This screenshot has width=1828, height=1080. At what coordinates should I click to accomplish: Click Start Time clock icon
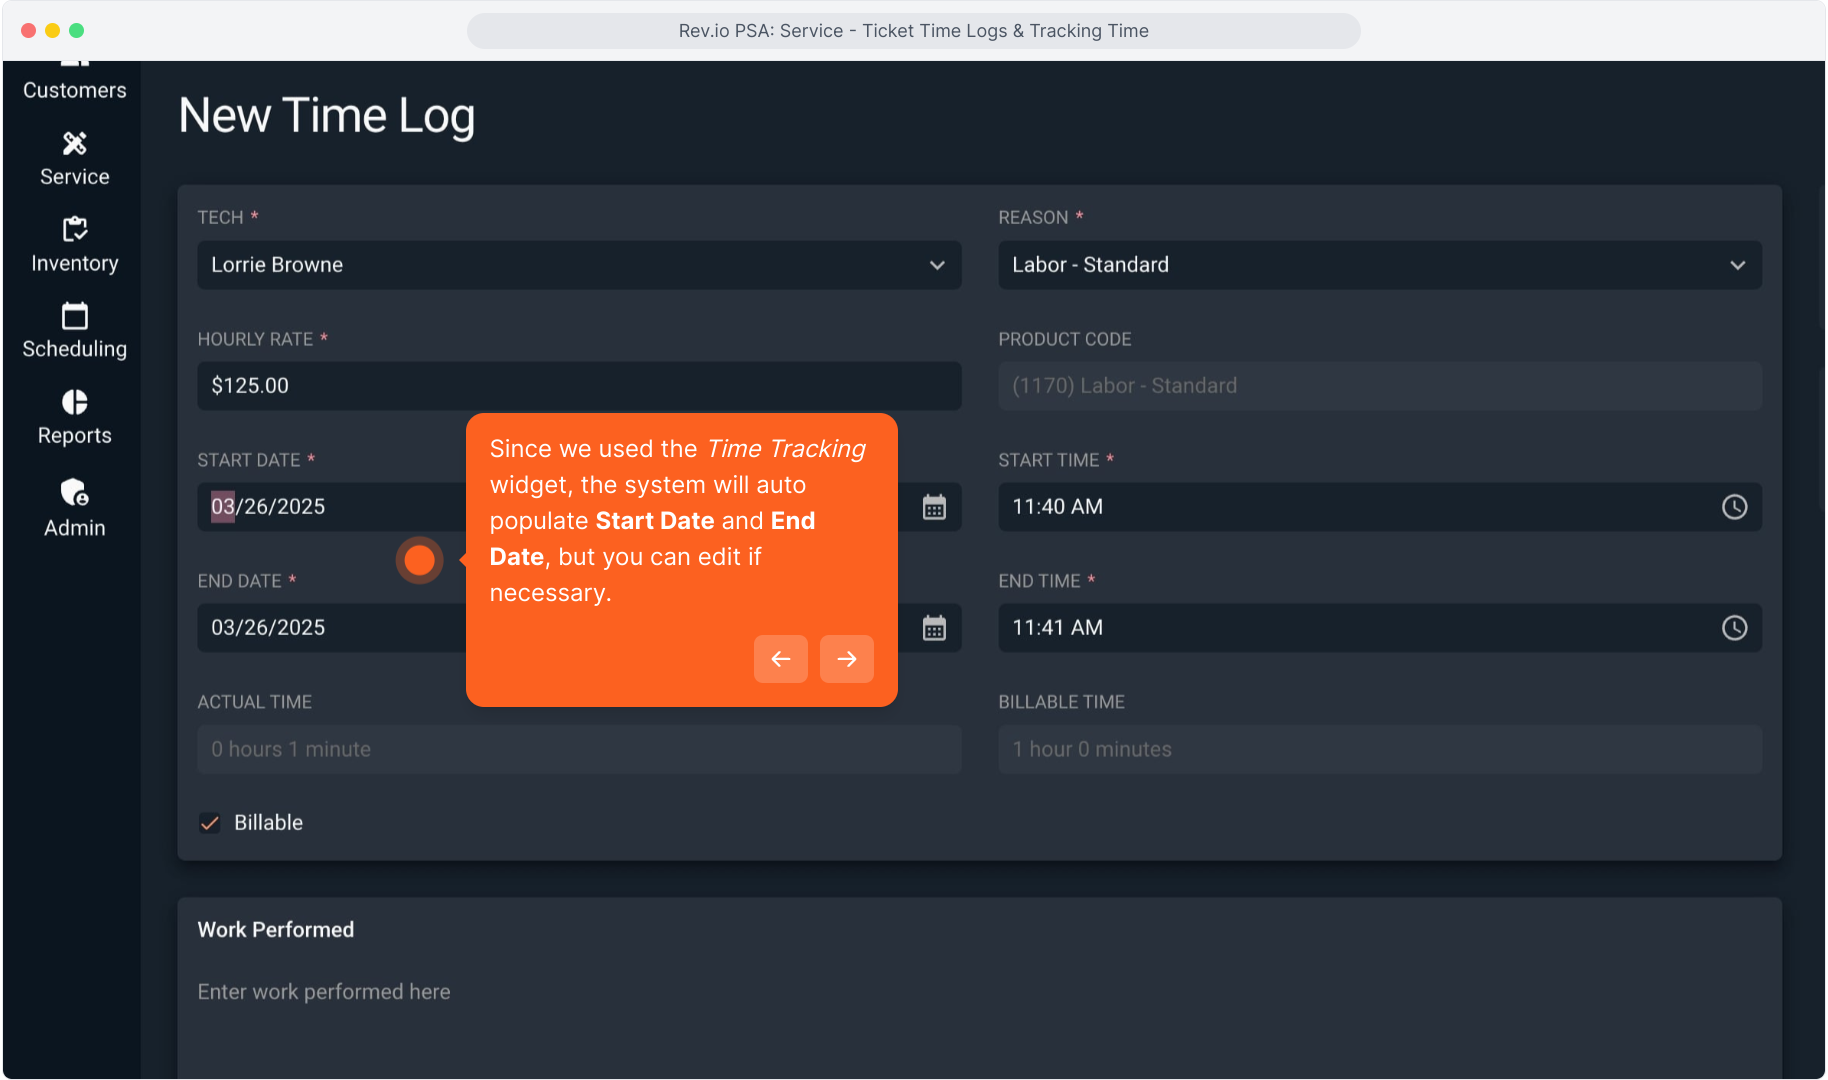point(1734,507)
